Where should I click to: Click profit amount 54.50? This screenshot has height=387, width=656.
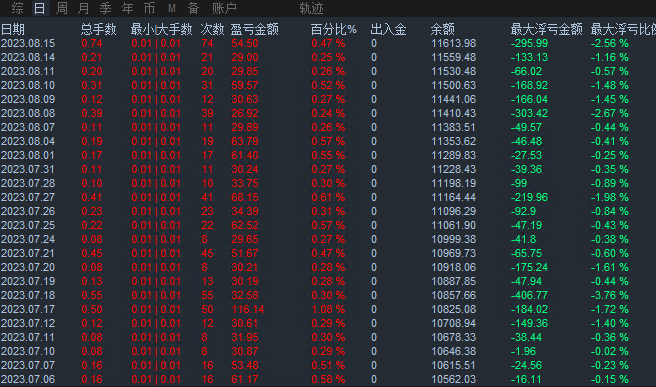[x=245, y=44]
